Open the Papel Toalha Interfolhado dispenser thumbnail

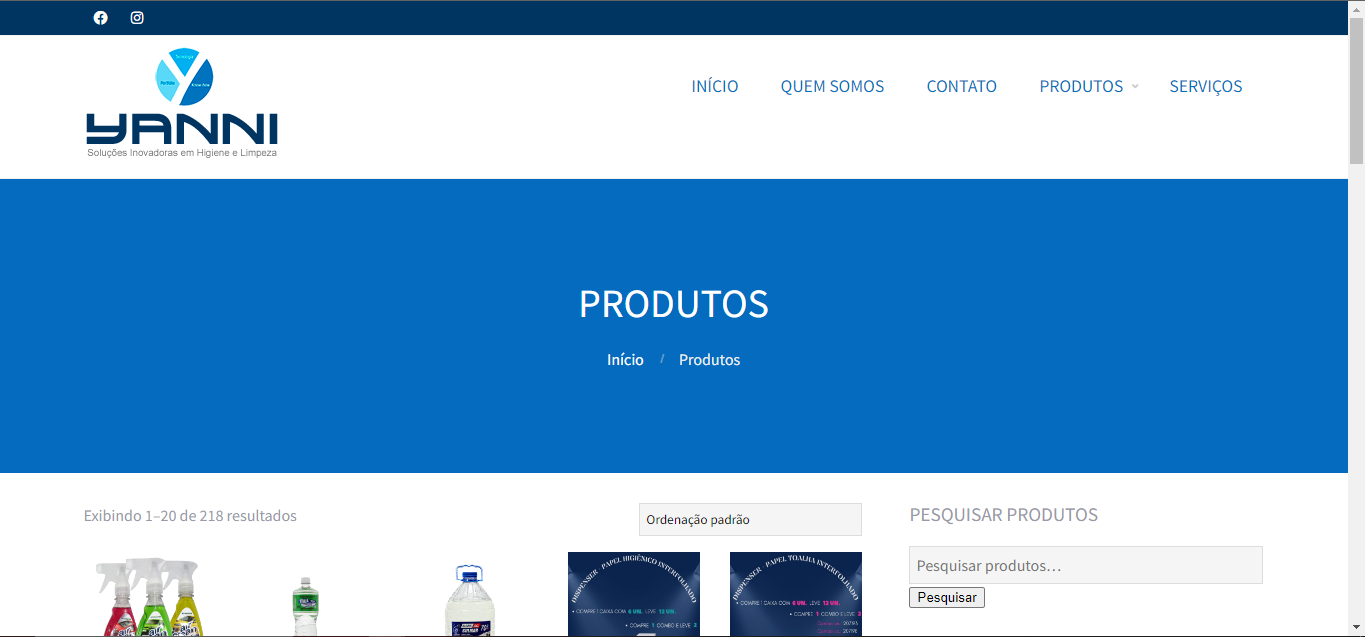coord(796,594)
